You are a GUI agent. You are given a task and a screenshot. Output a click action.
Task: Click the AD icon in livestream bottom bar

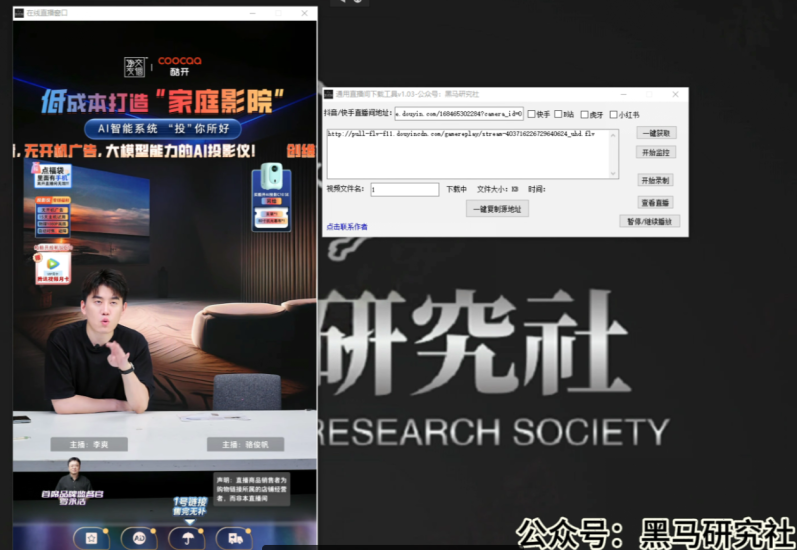[x=139, y=538]
